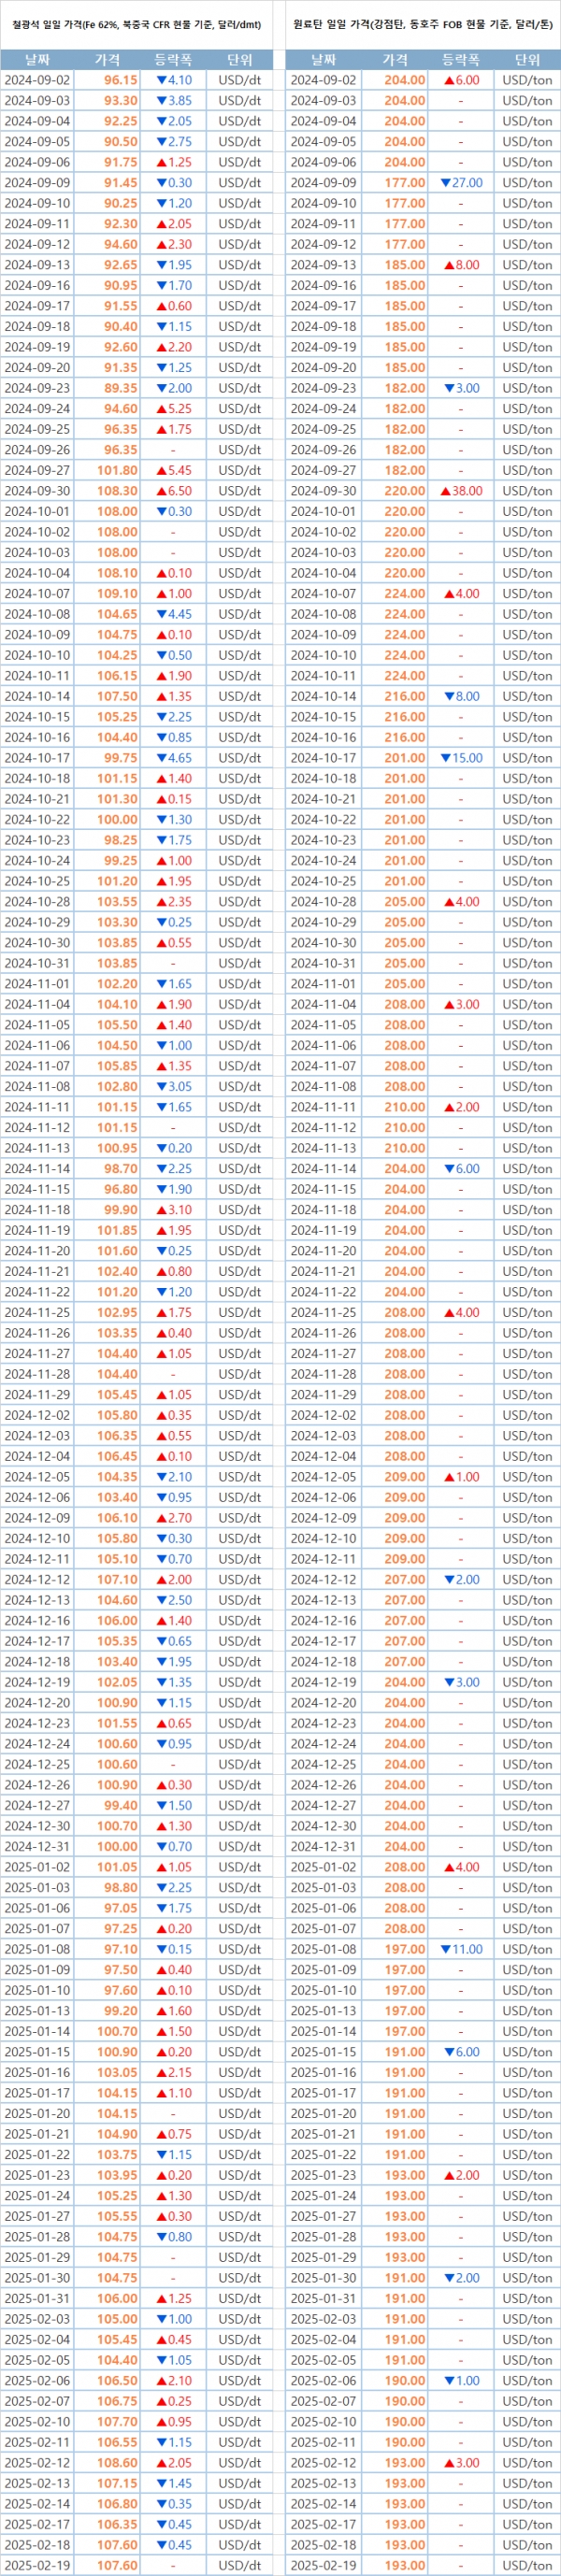The height and width of the screenshot is (2576, 561).
Task: Click coking coal price 220.00 on 2024-09-30
Action: [405, 491]
